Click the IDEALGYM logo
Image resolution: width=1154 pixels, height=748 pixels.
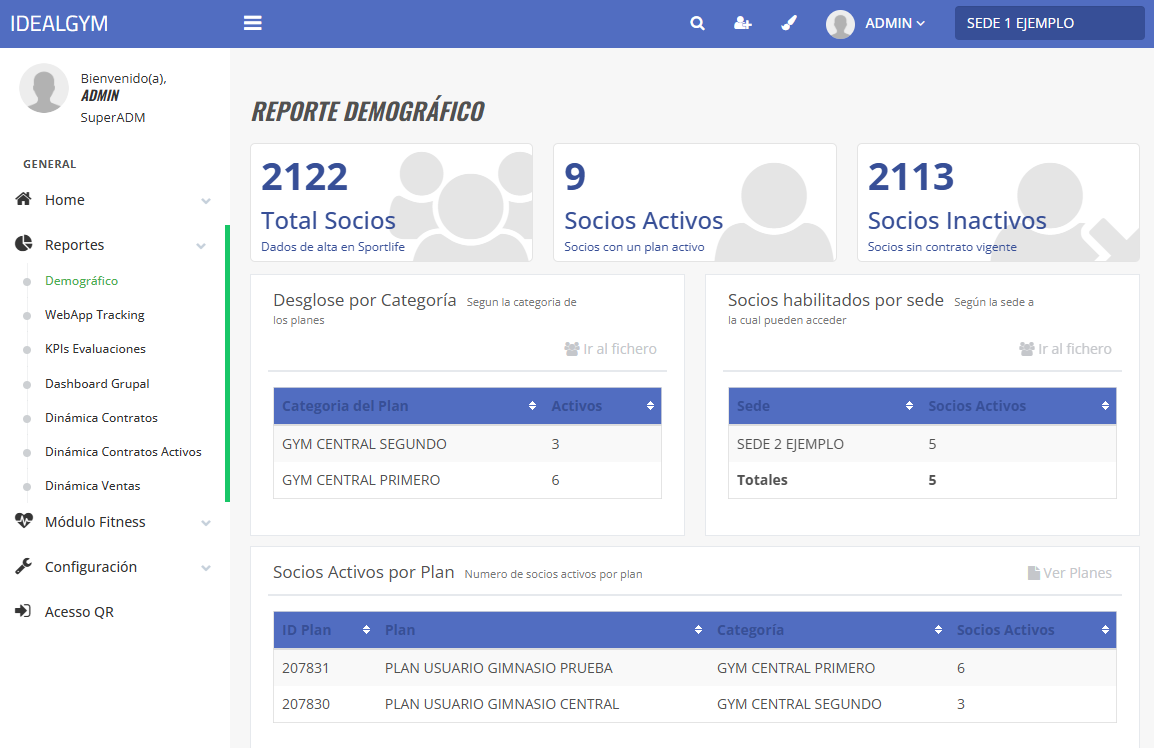coord(59,24)
